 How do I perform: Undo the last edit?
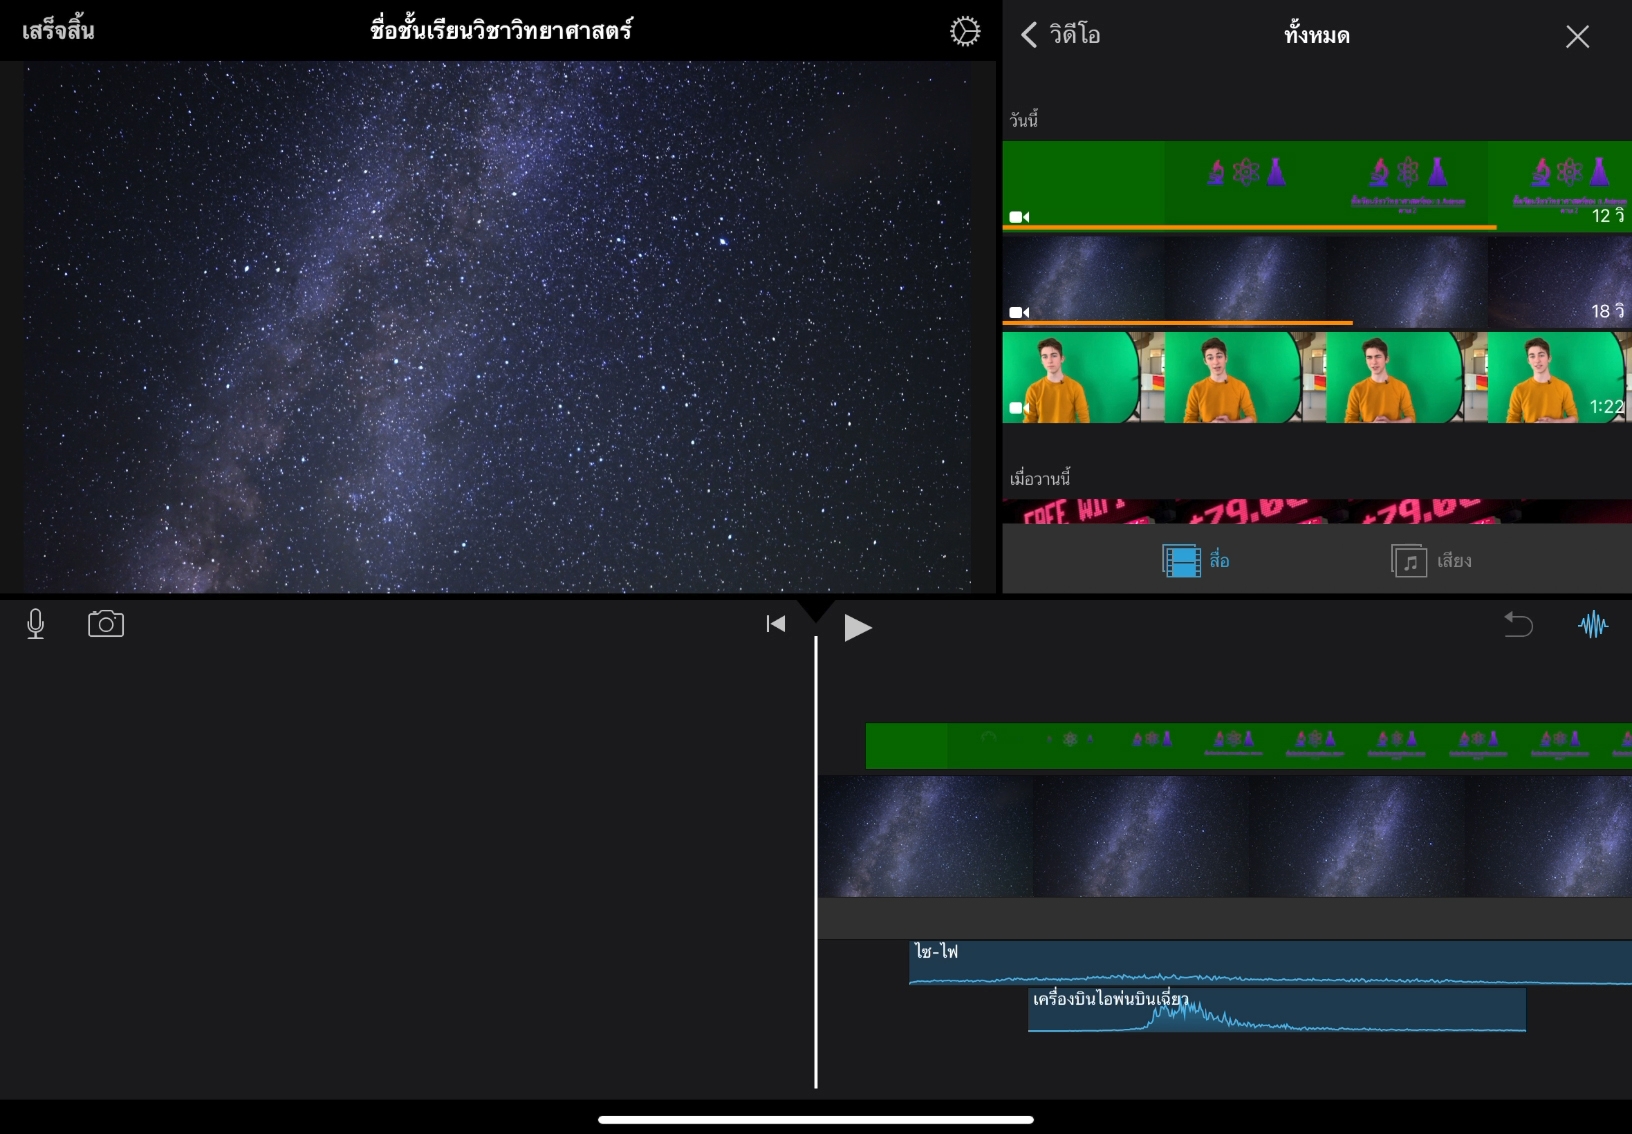click(1517, 625)
